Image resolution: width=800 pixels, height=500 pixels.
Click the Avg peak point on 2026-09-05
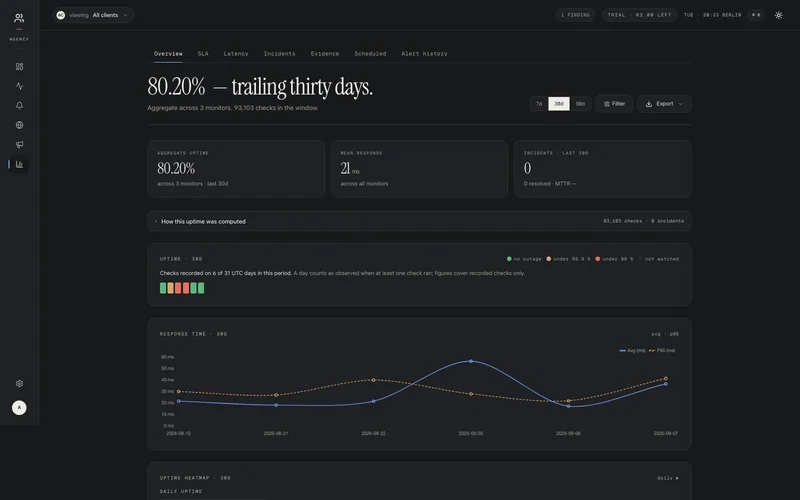471,361
